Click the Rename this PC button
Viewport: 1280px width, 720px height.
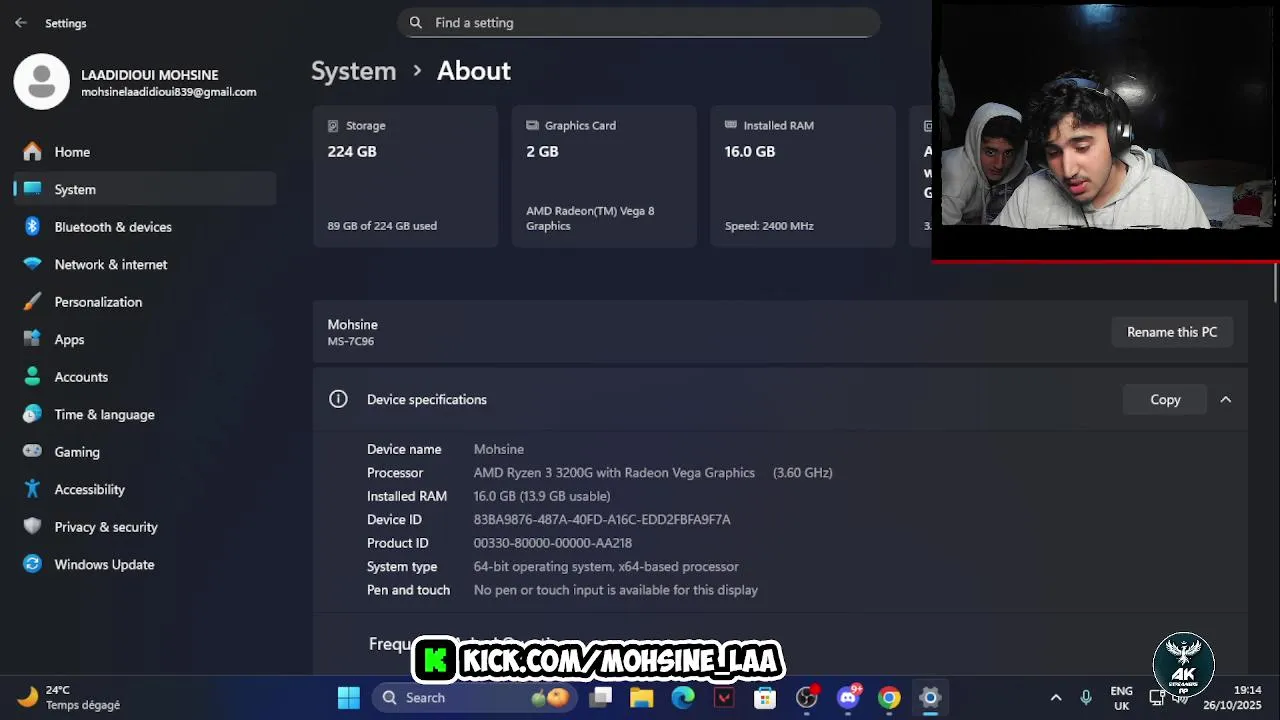click(1172, 332)
